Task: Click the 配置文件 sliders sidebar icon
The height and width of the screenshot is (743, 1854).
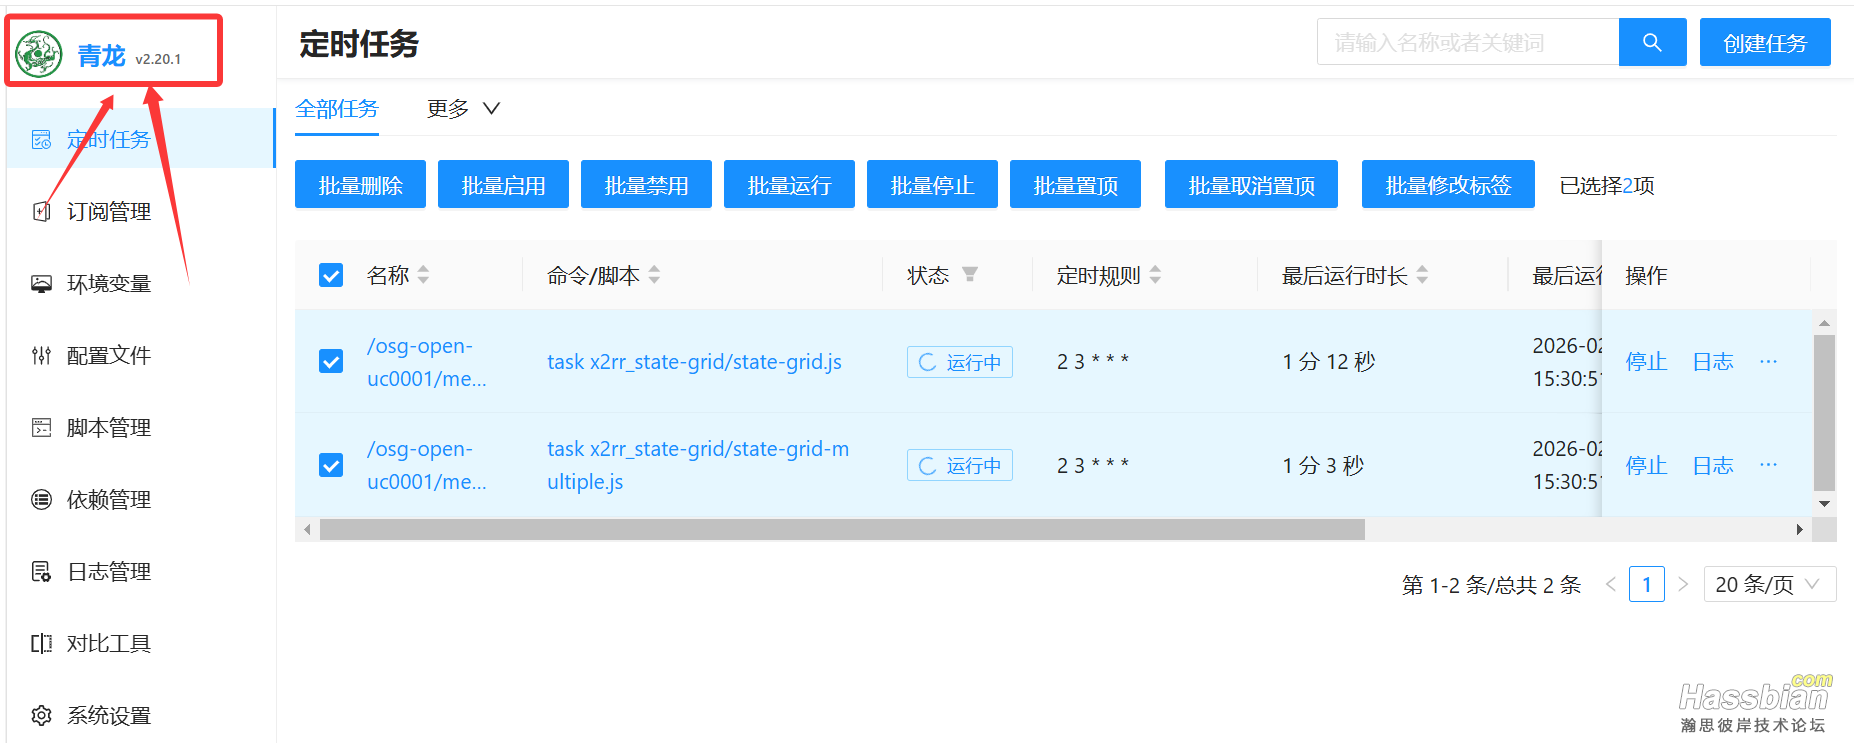Action: tap(41, 355)
